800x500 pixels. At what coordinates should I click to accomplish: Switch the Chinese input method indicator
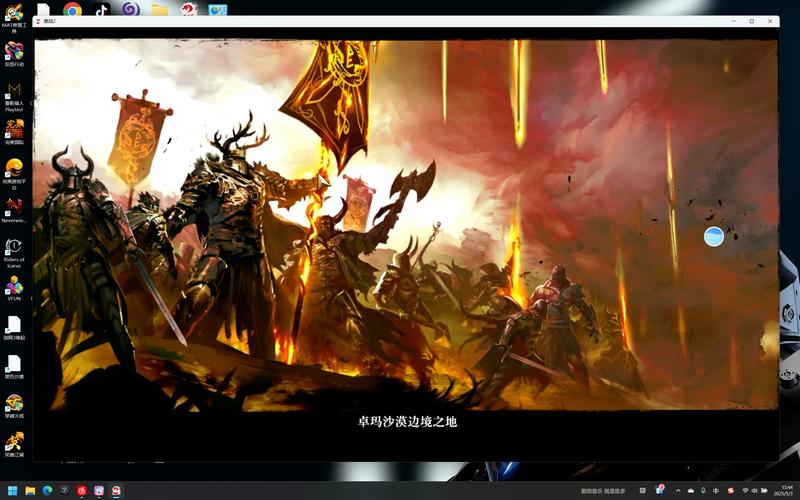coord(716,491)
